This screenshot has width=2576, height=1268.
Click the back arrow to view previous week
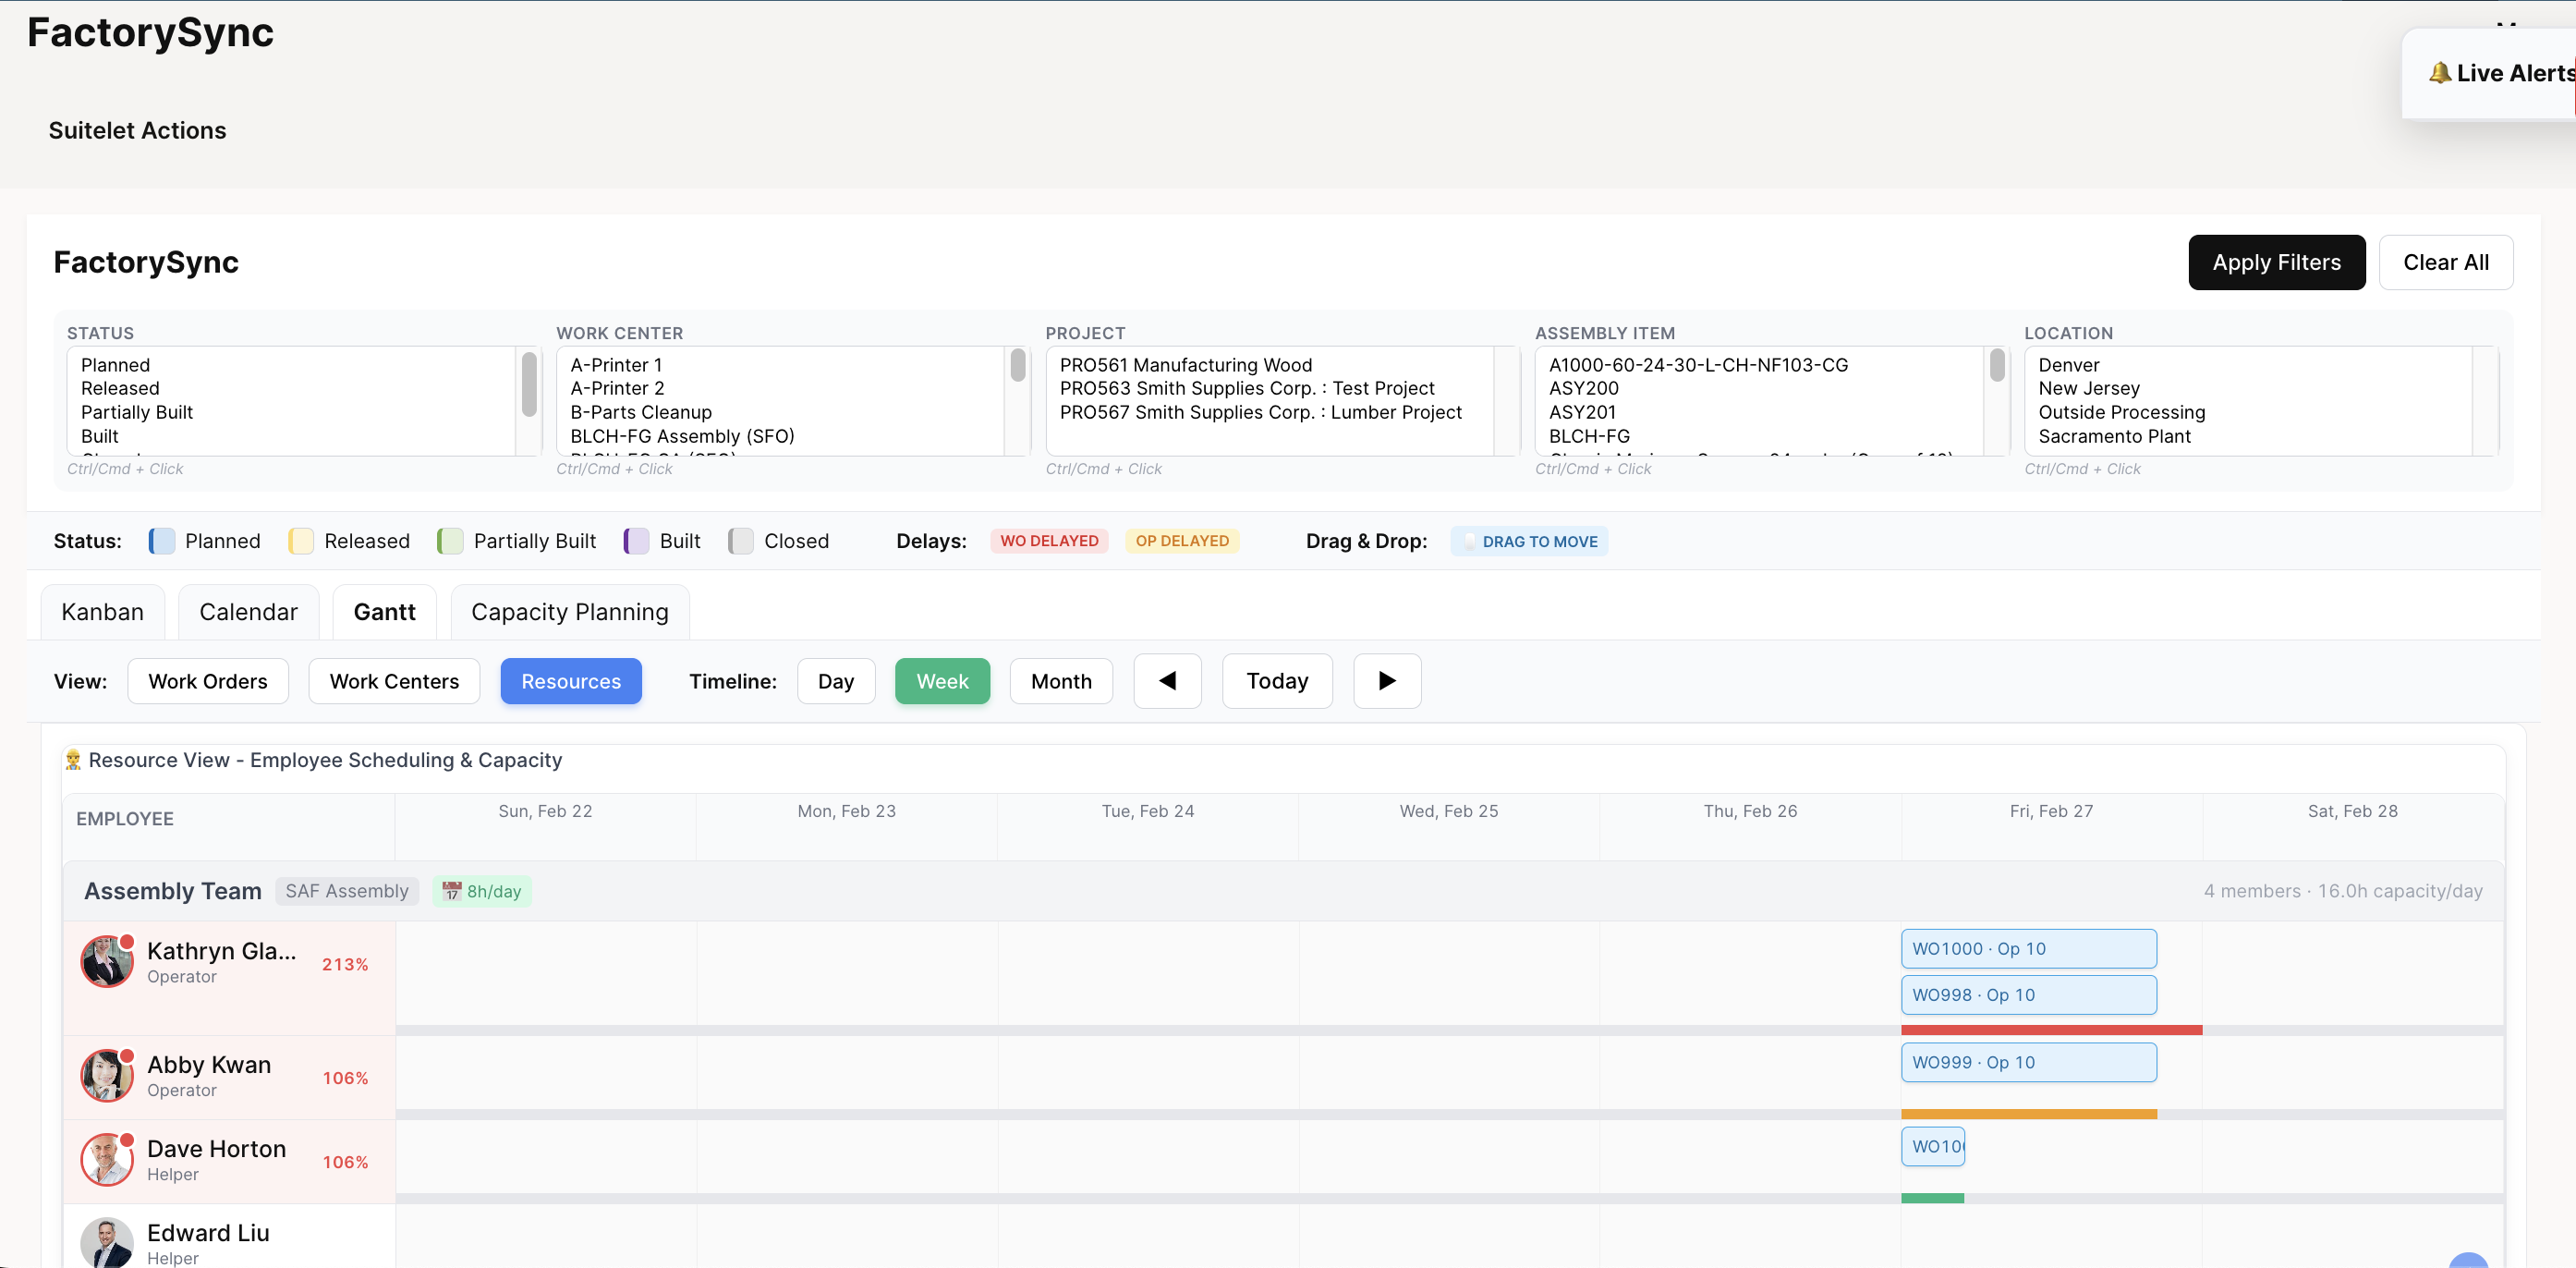click(1167, 681)
